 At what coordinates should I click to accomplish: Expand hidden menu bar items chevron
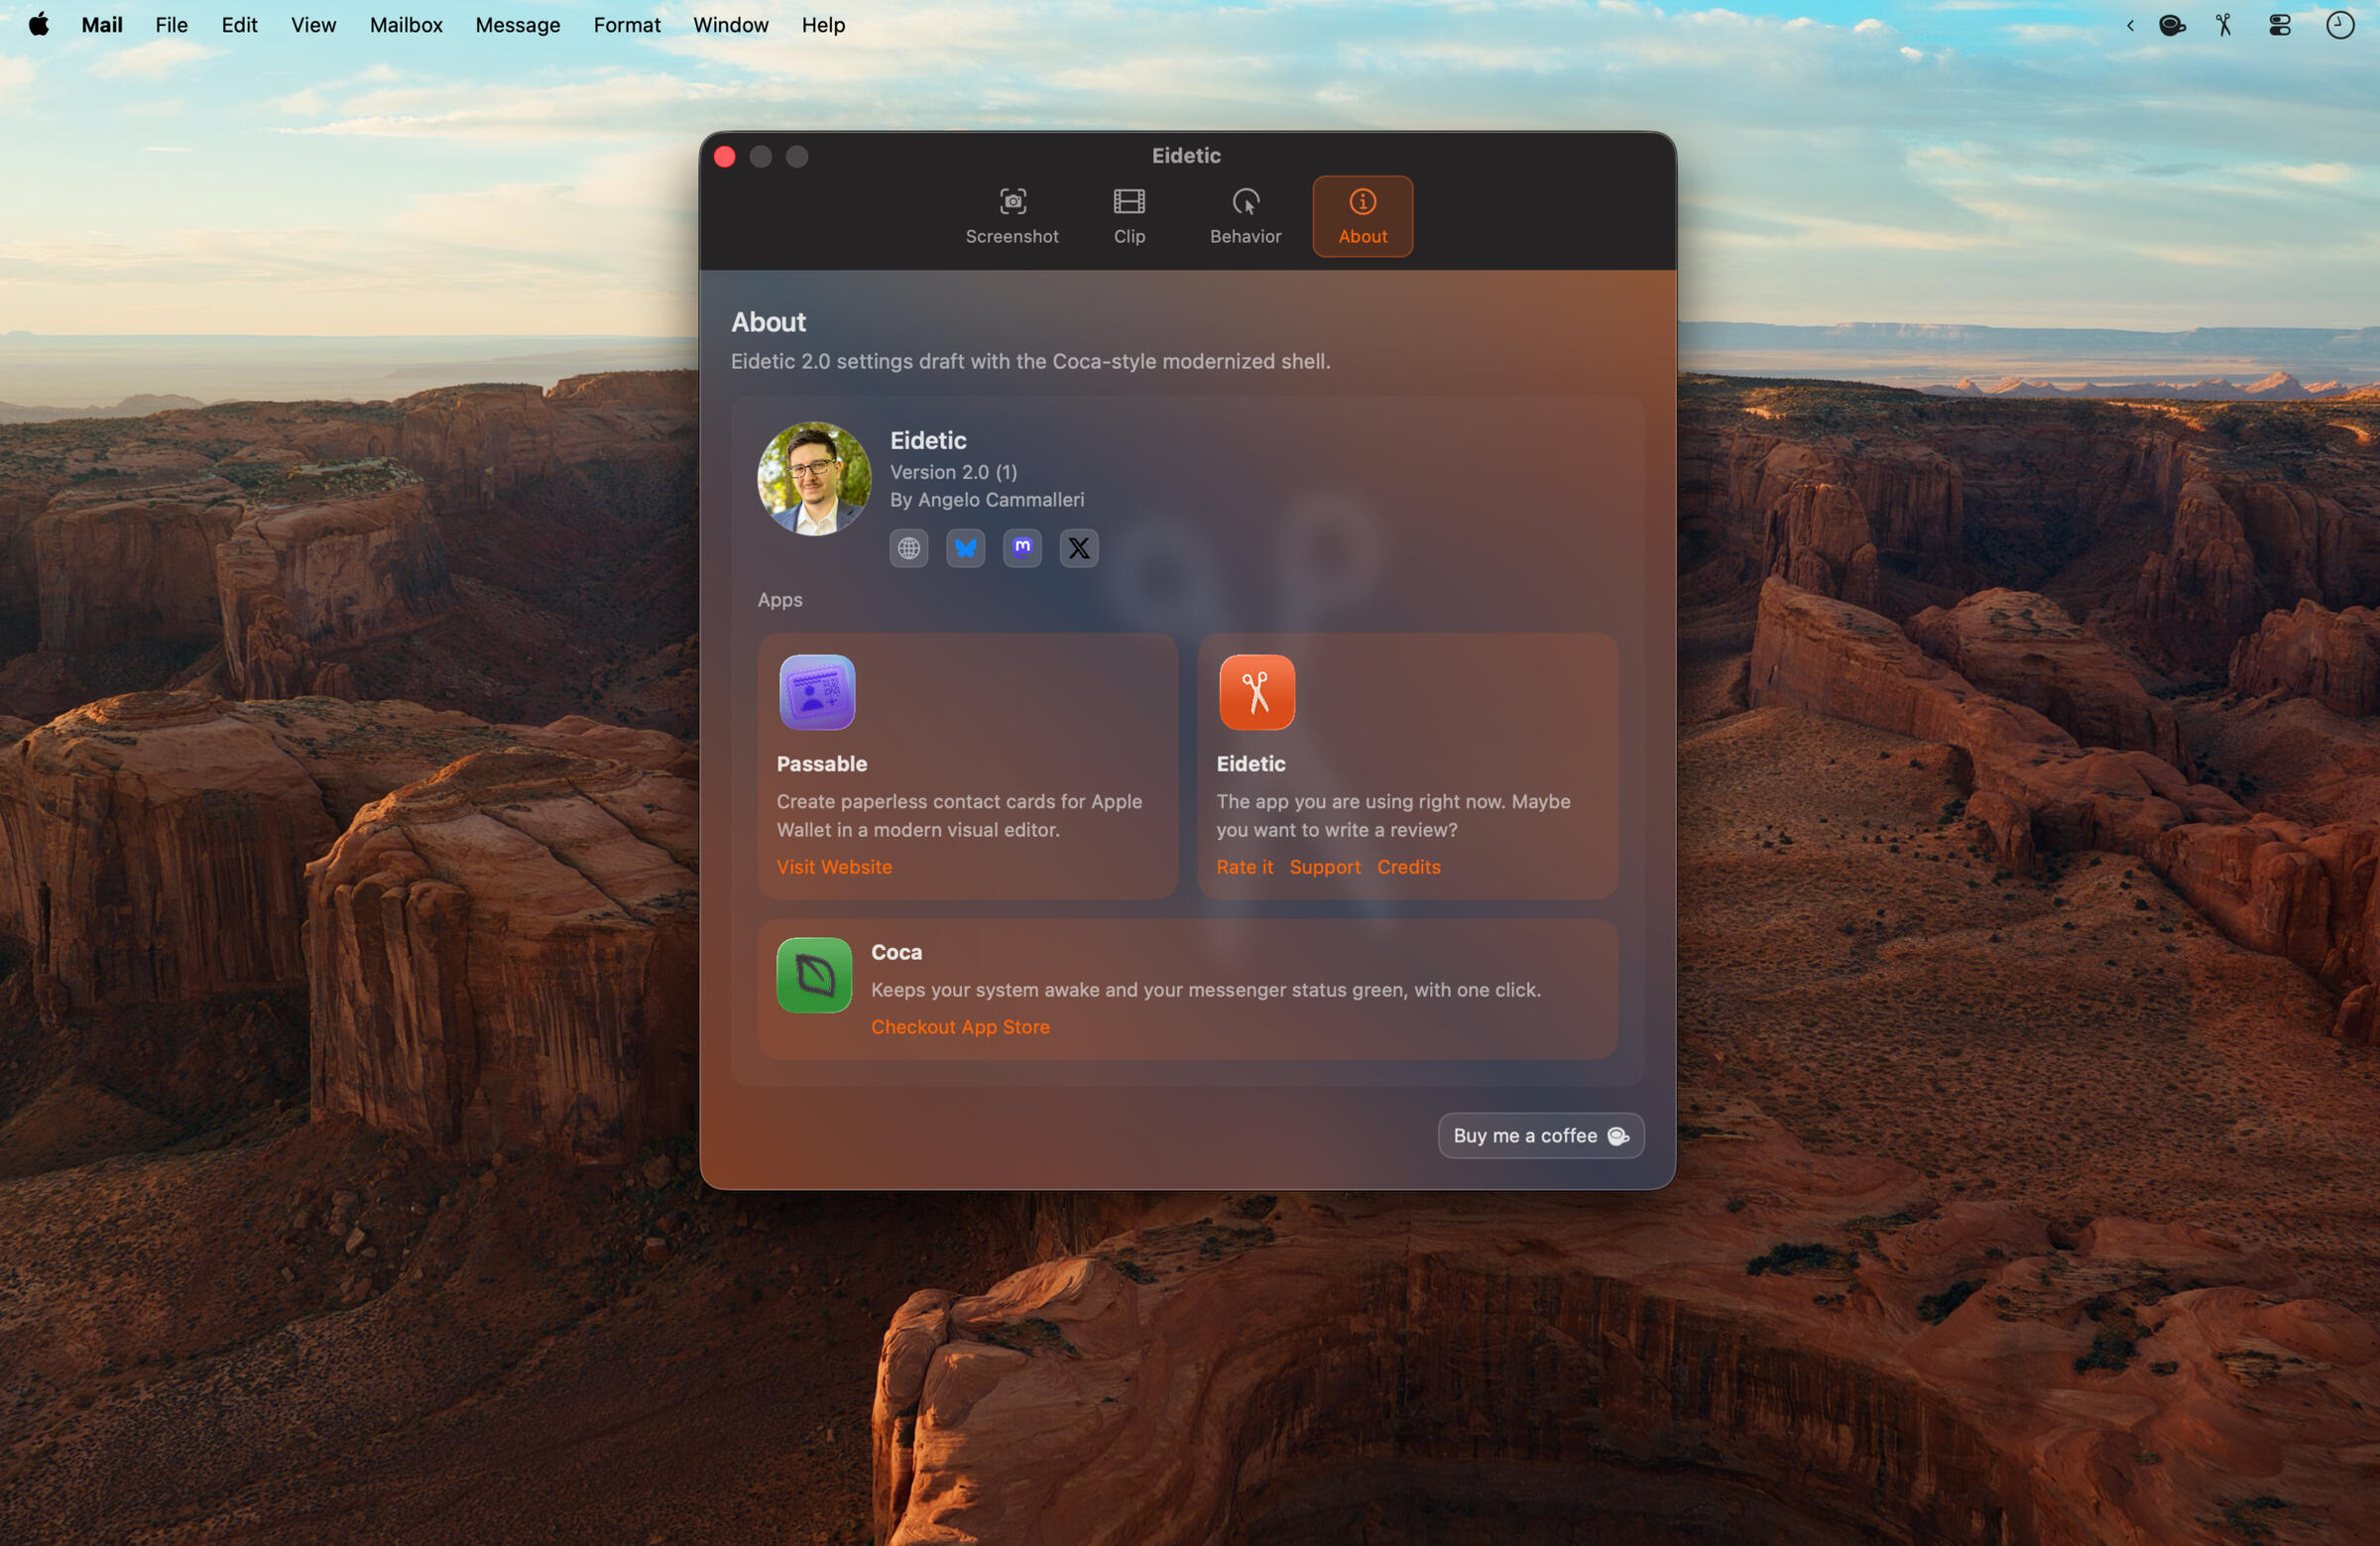coord(2130,25)
